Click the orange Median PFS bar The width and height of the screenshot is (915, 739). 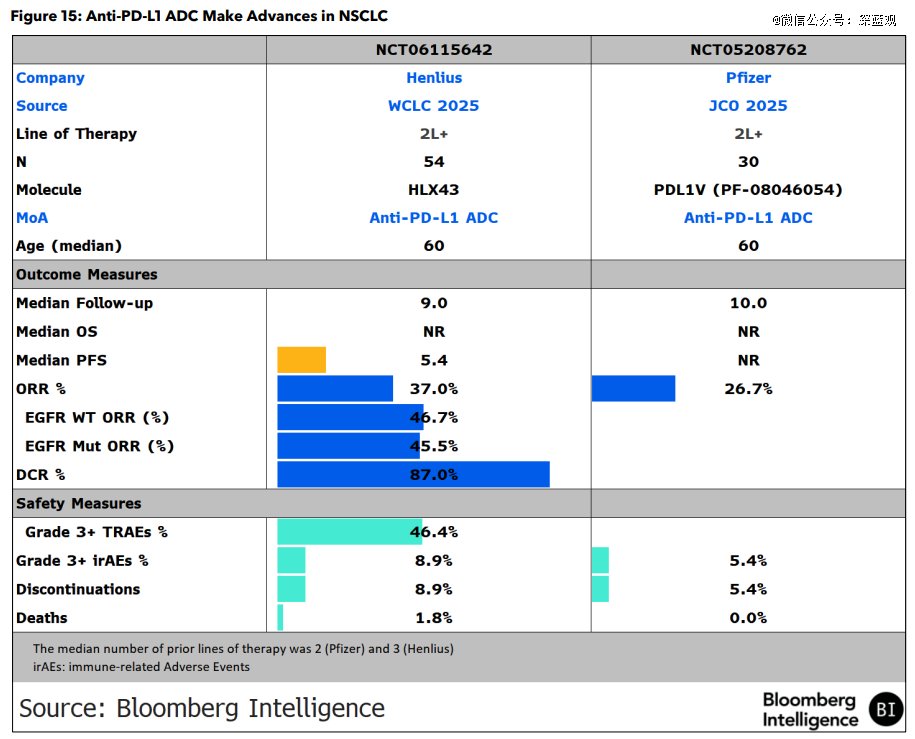point(302,360)
